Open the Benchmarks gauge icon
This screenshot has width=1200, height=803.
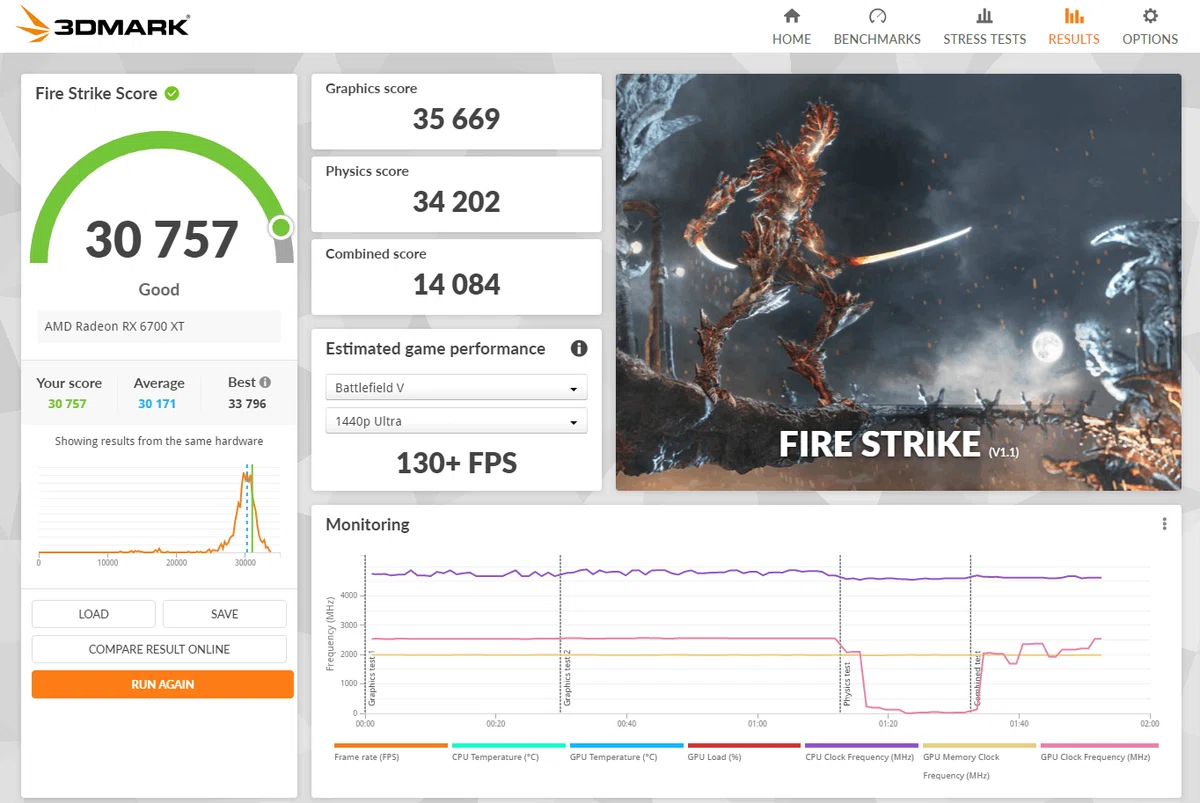click(x=877, y=16)
